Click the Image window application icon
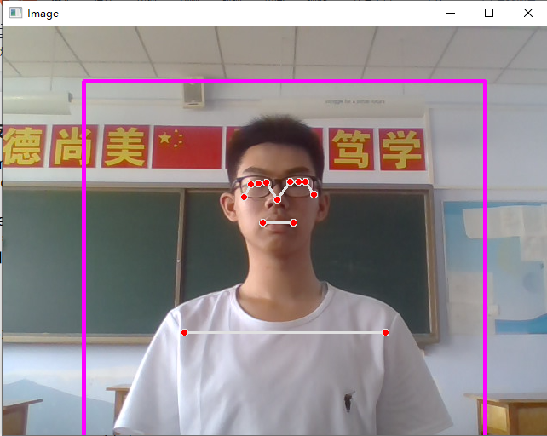 (15, 13)
